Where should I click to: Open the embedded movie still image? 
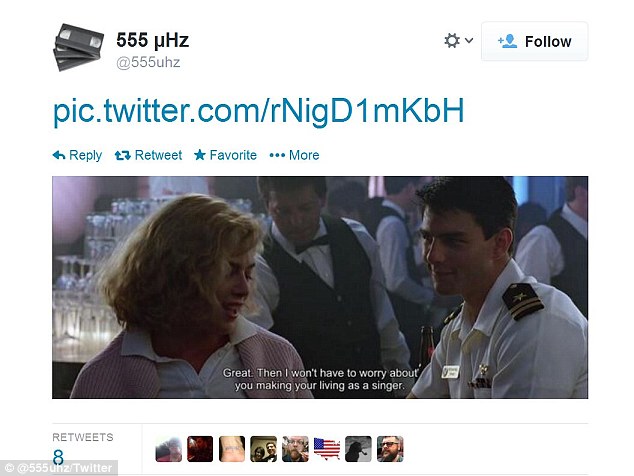(320, 287)
